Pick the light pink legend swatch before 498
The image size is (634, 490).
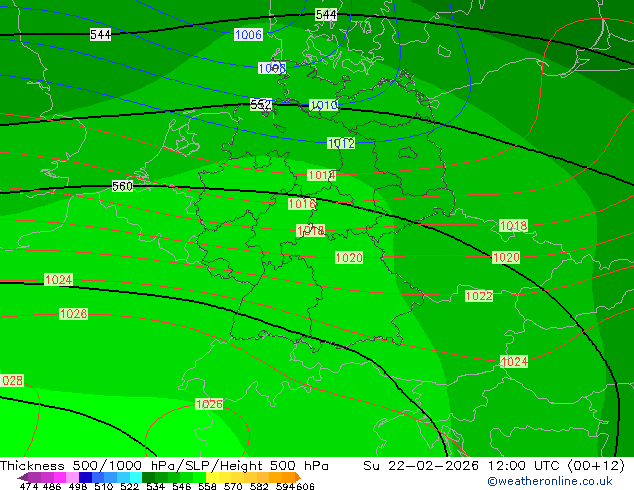[72, 477]
